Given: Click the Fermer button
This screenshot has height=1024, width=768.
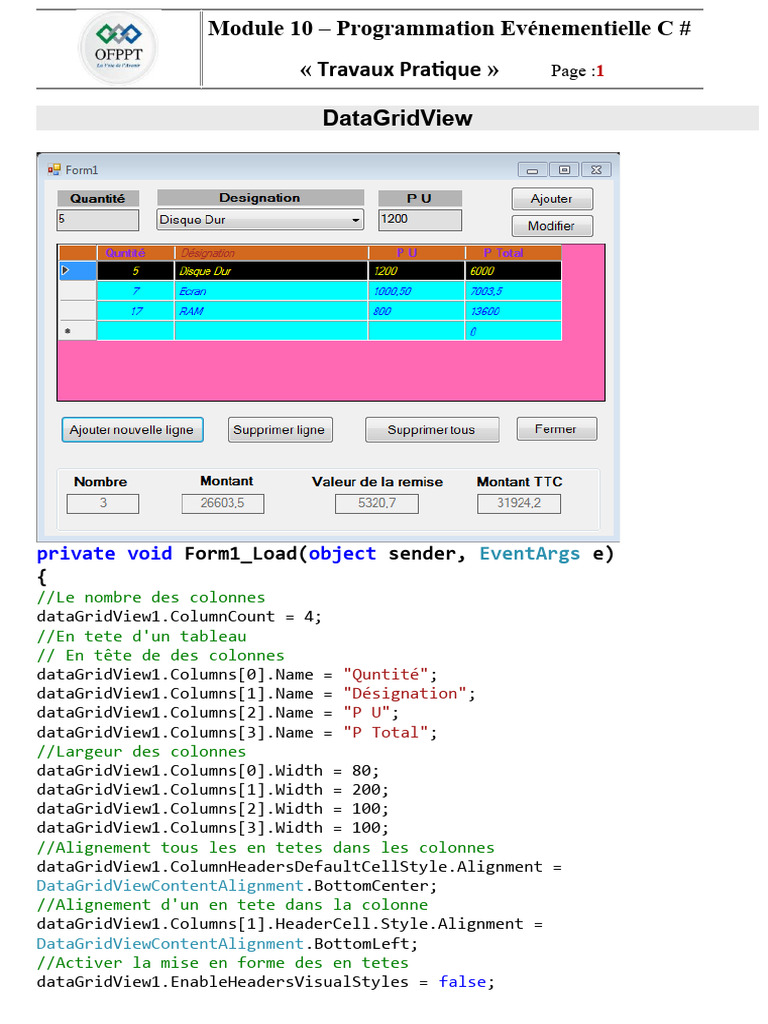Looking at the screenshot, I should click(556, 429).
